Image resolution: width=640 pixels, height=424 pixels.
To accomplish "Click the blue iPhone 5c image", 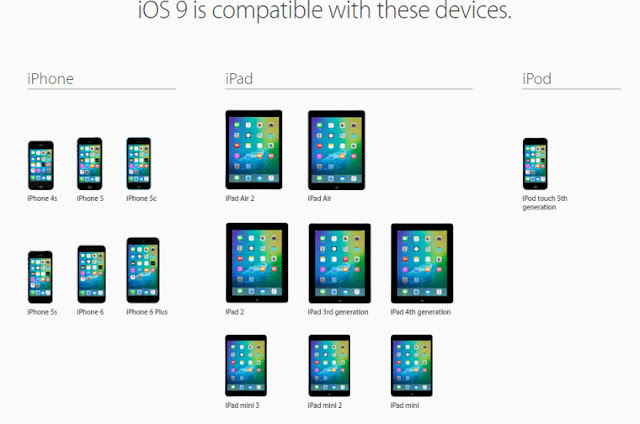I will pos(139,164).
